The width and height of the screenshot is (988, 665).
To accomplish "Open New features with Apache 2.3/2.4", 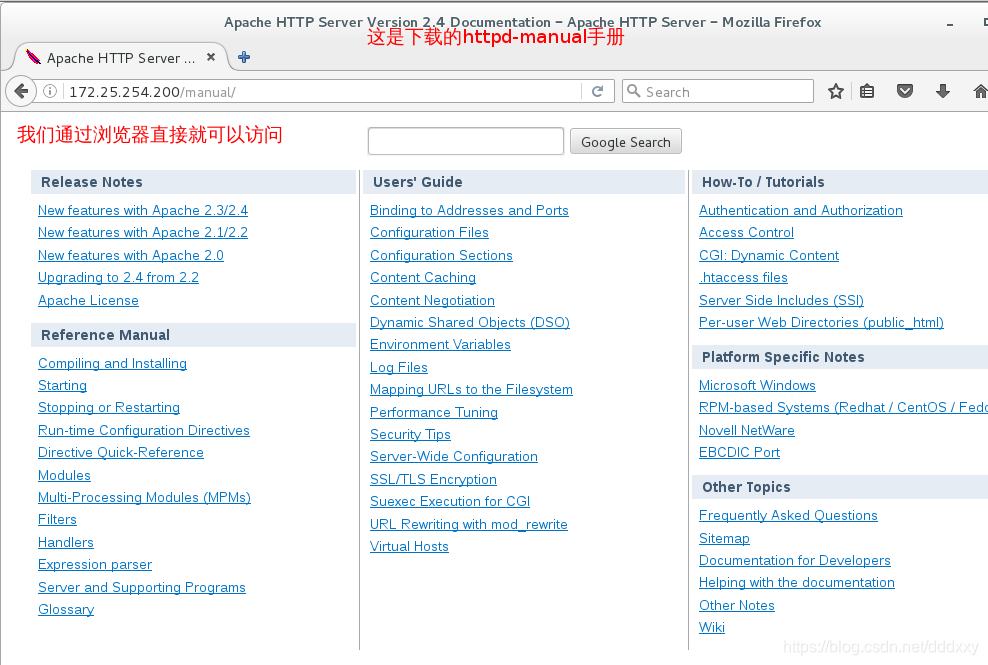I will pyautogui.click(x=143, y=210).
